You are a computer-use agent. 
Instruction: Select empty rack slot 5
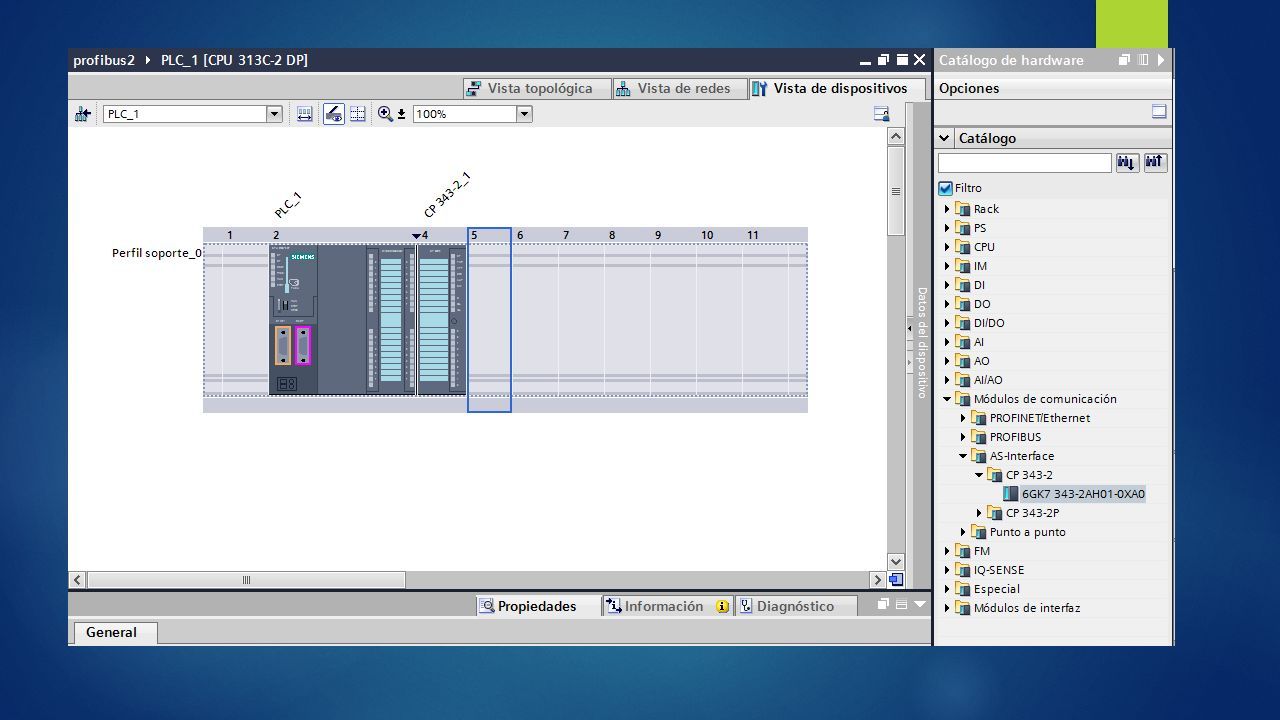tap(489, 320)
